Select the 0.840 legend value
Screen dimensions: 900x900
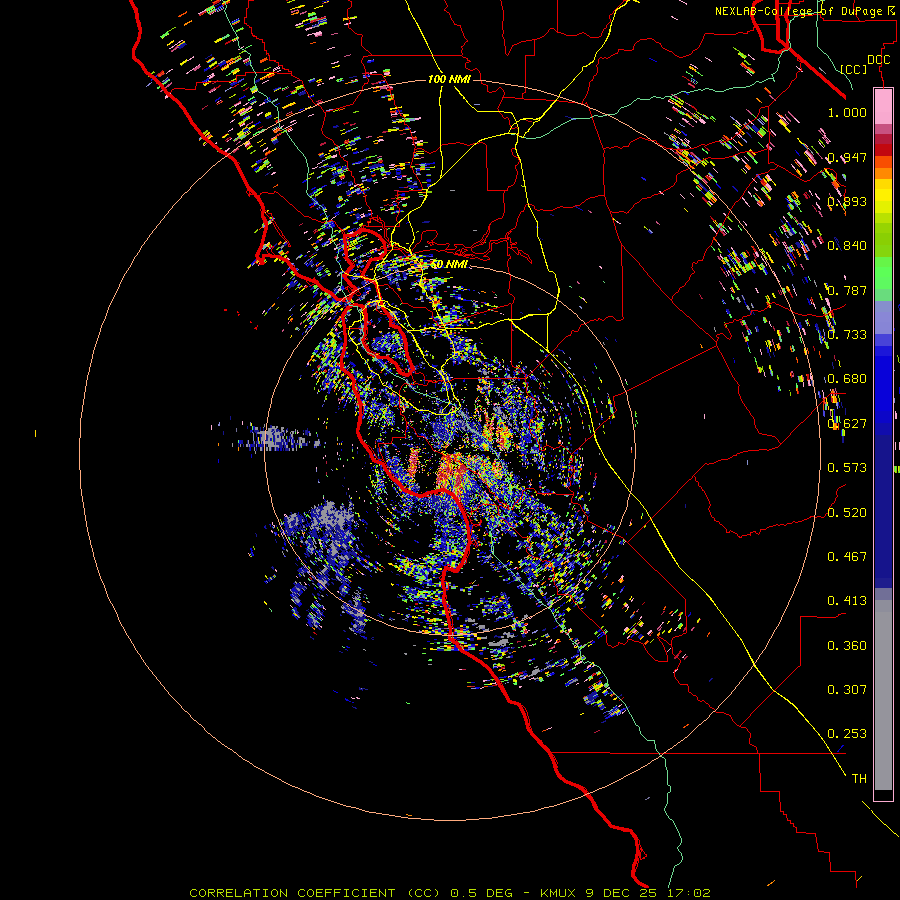[847, 246]
